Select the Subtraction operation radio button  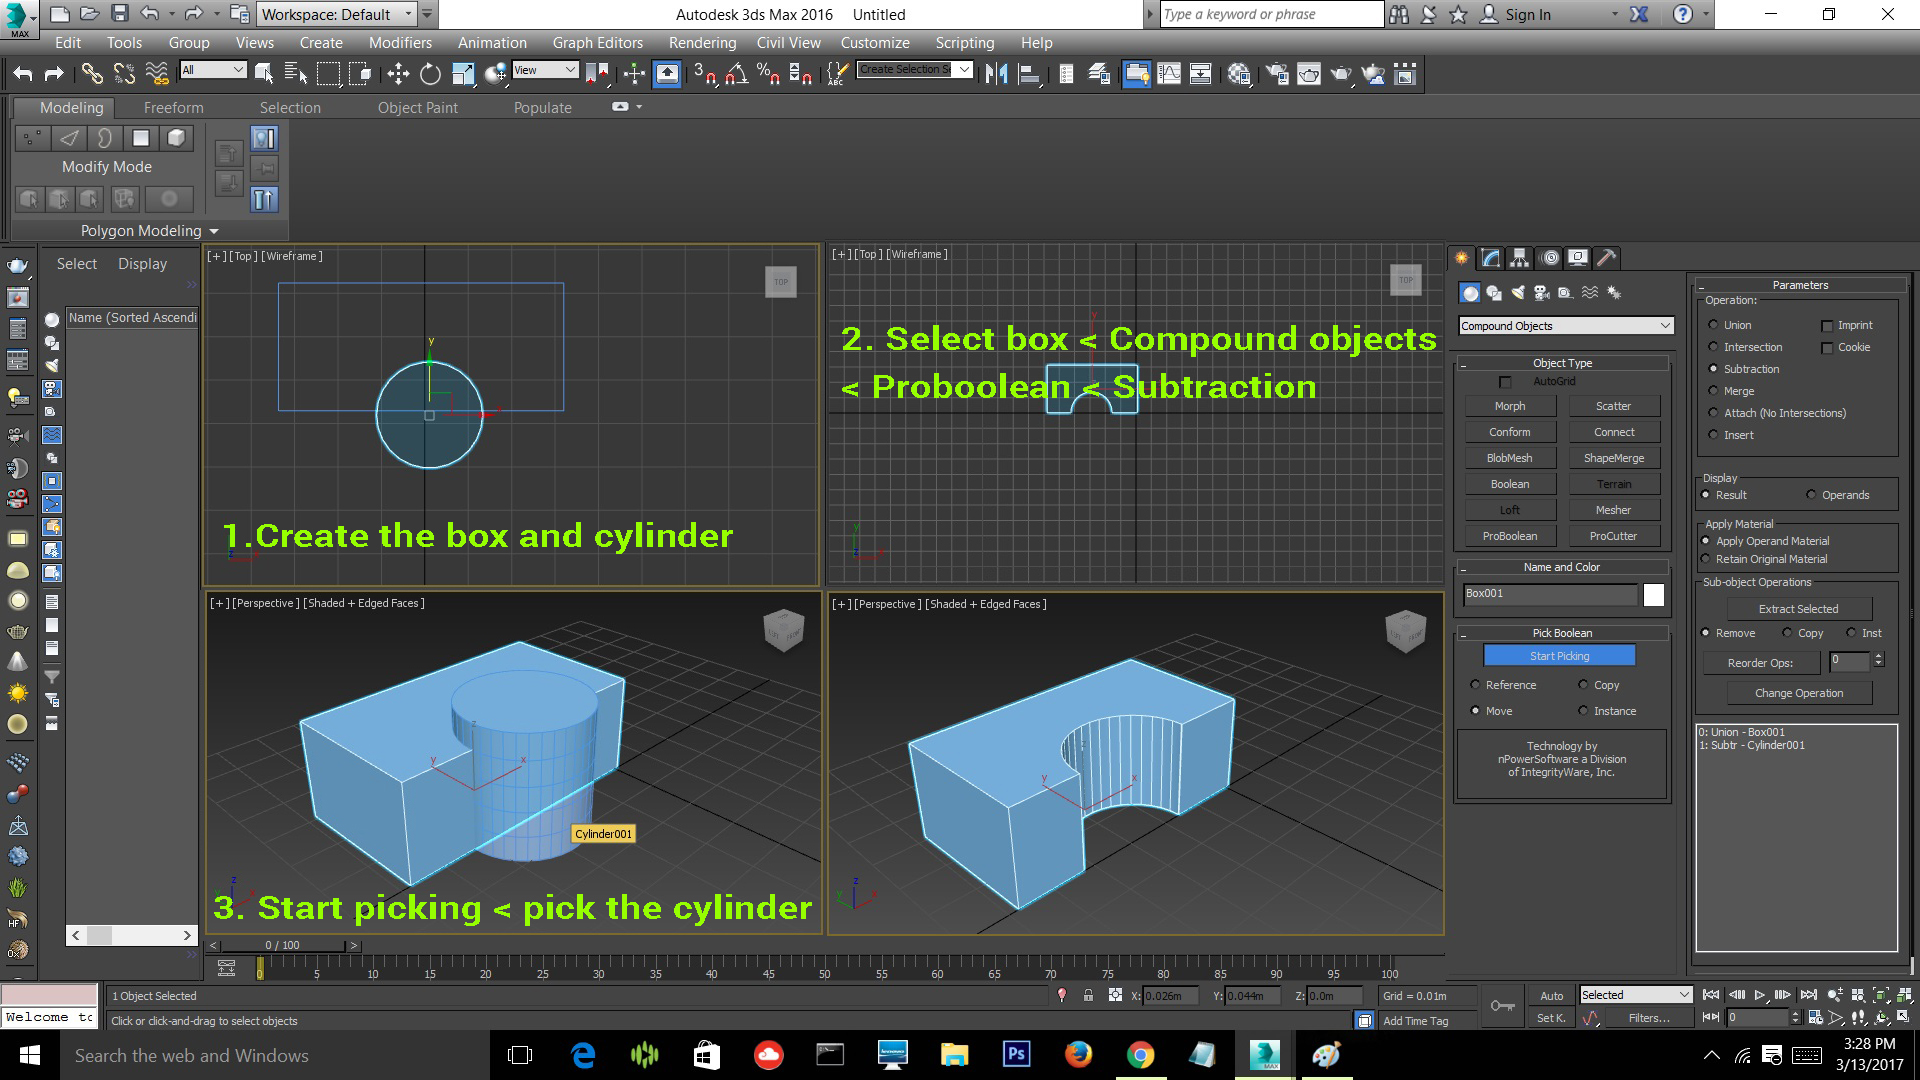[1714, 368]
